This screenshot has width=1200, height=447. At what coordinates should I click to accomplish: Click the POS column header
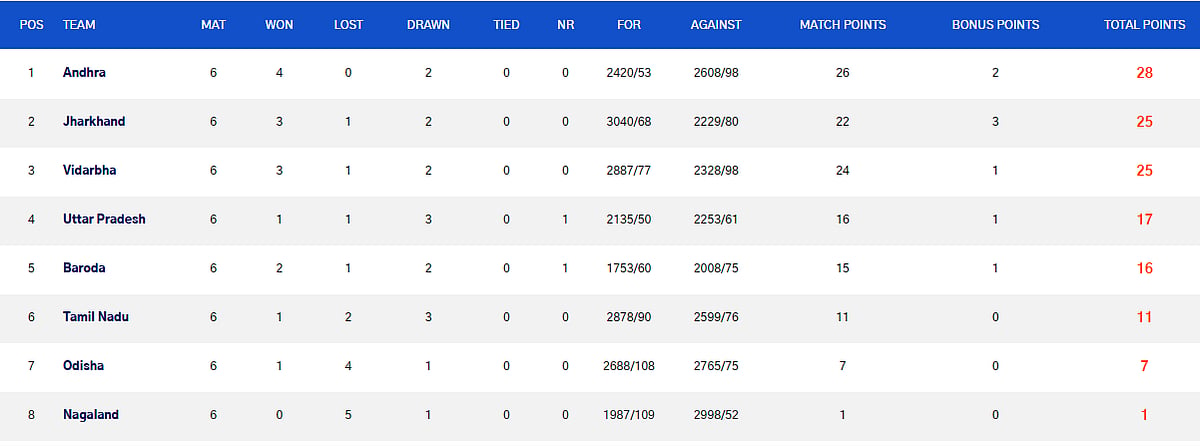(x=31, y=24)
